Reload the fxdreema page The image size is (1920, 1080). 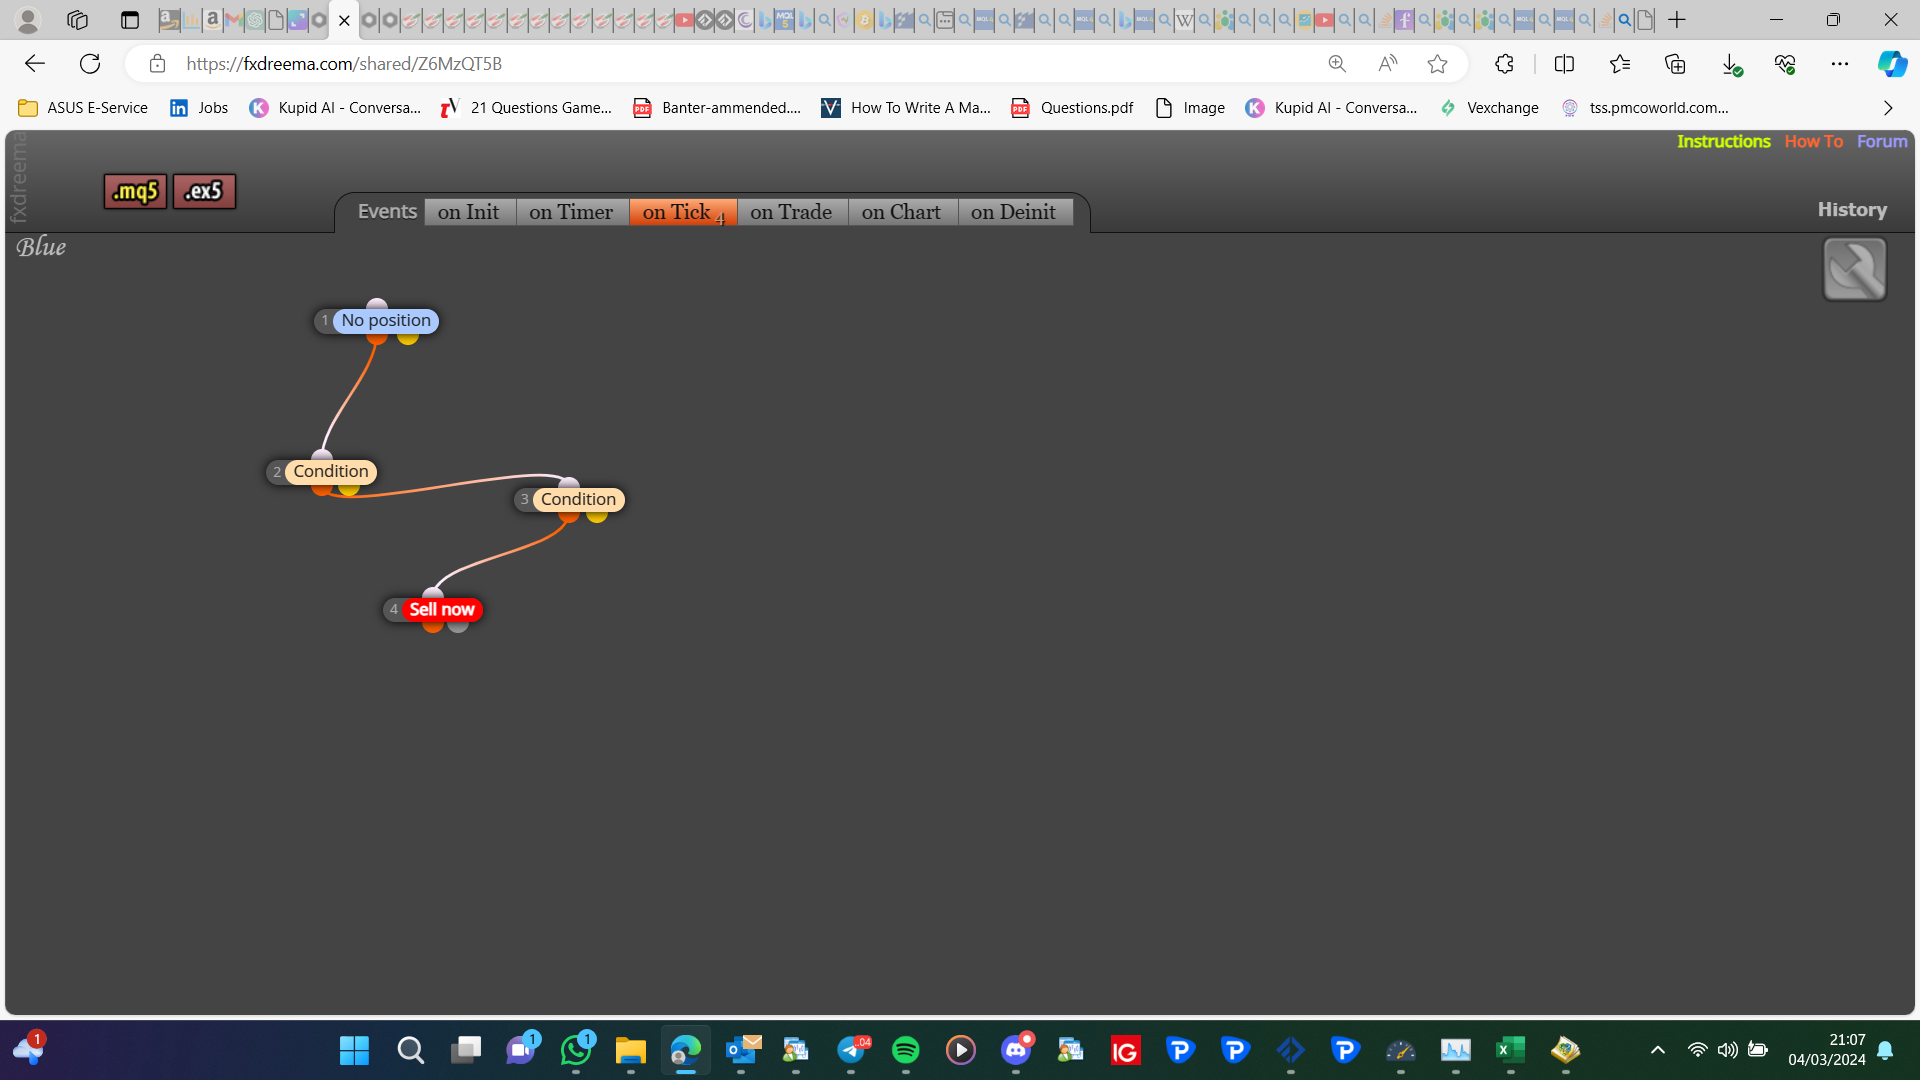tap(90, 64)
